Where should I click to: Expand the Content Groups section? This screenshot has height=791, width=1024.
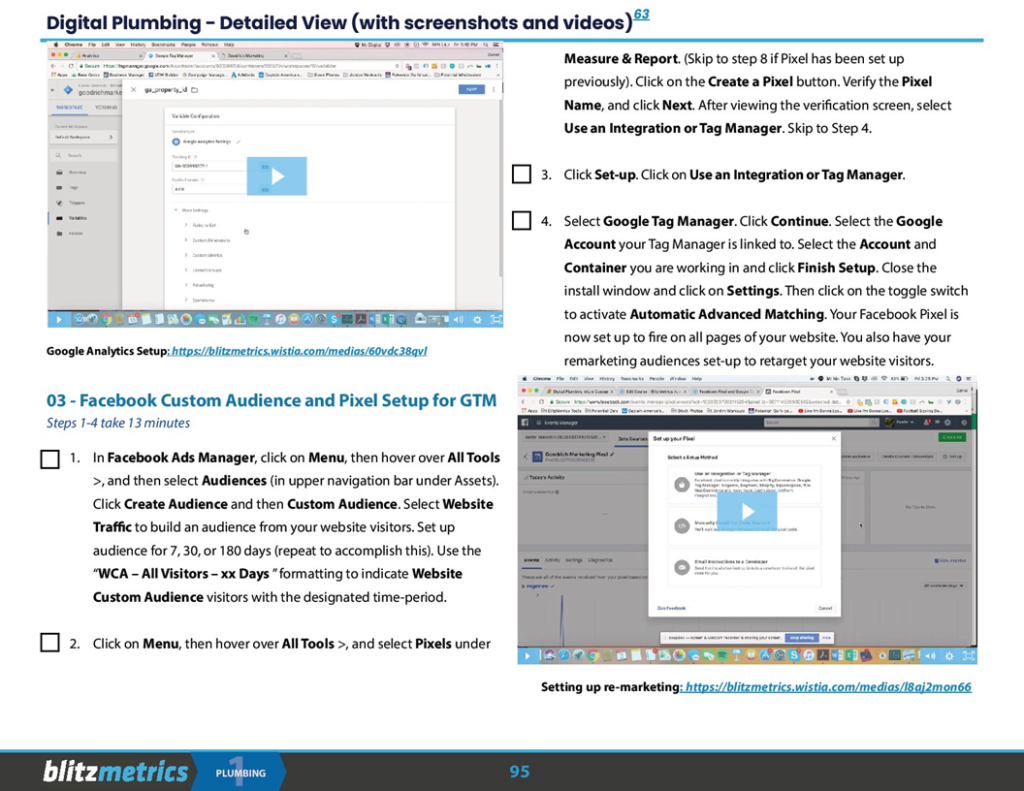tap(203, 270)
